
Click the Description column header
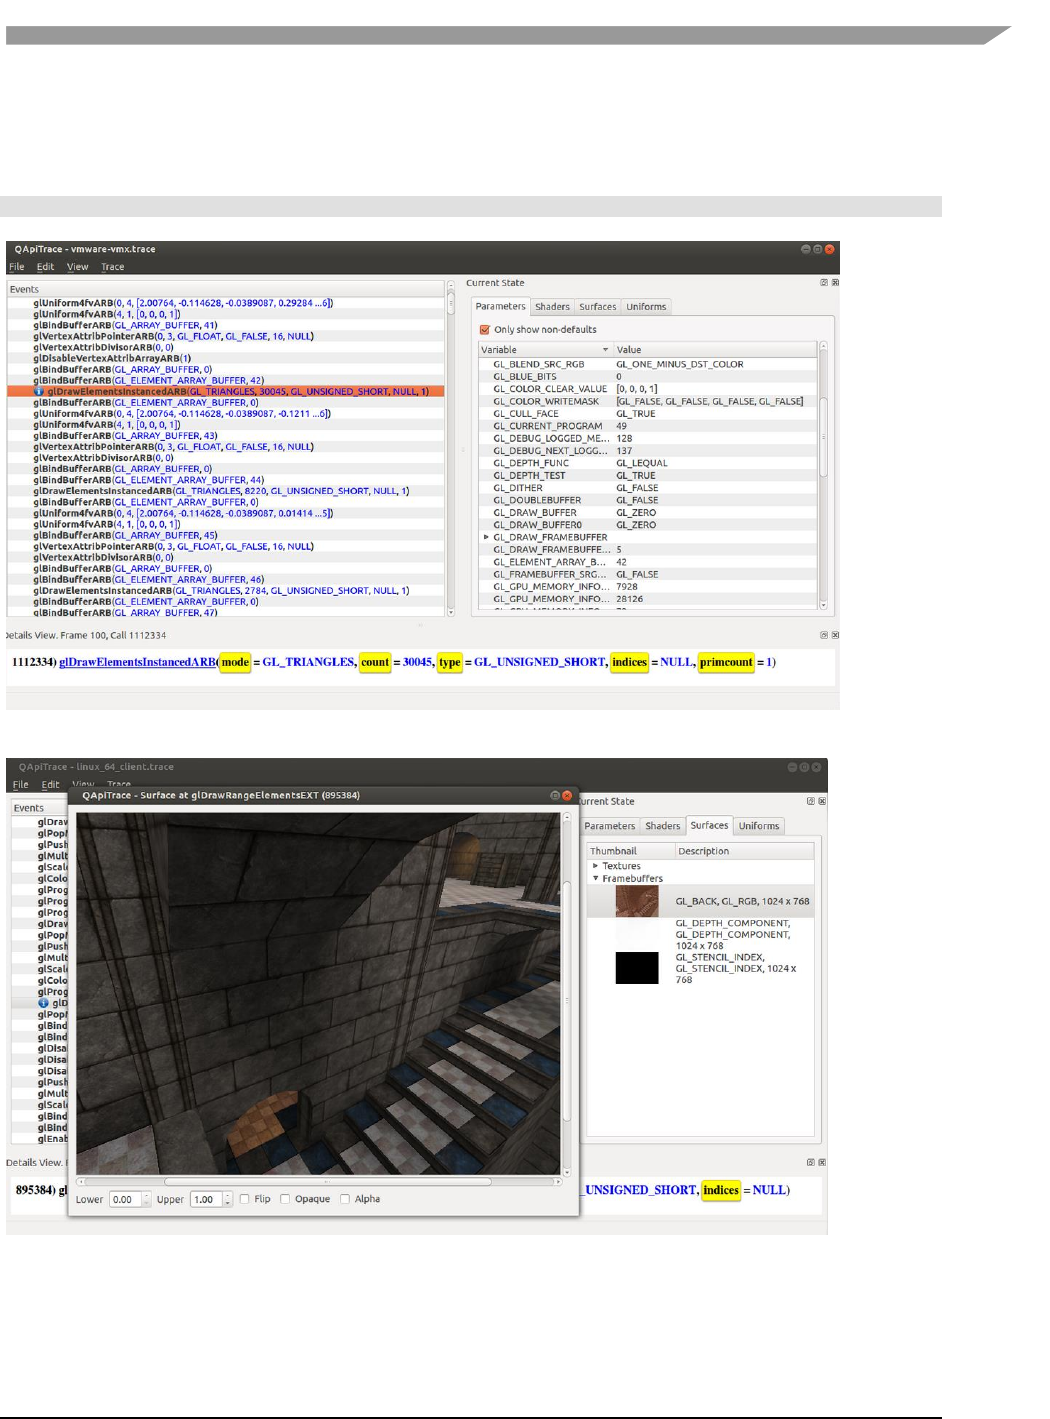(745, 851)
